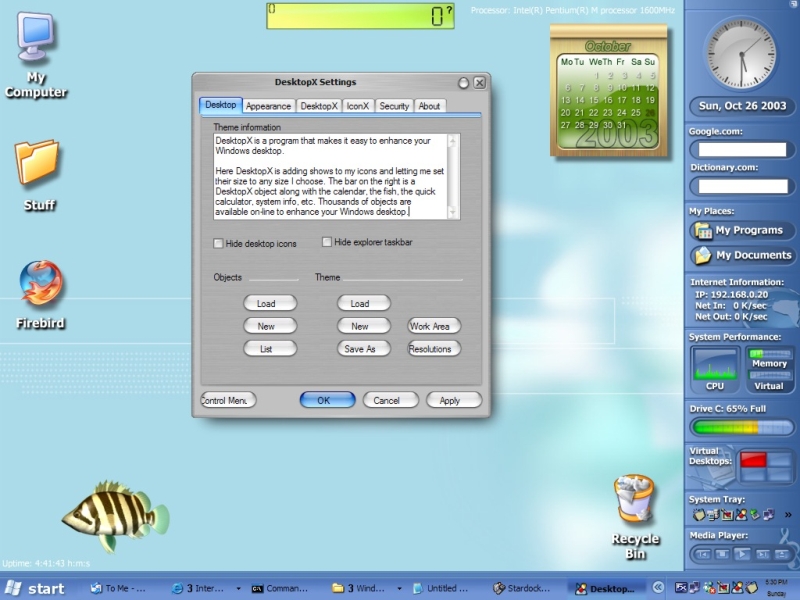
Task: Open the DesktopX tab
Action: pos(319,106)
